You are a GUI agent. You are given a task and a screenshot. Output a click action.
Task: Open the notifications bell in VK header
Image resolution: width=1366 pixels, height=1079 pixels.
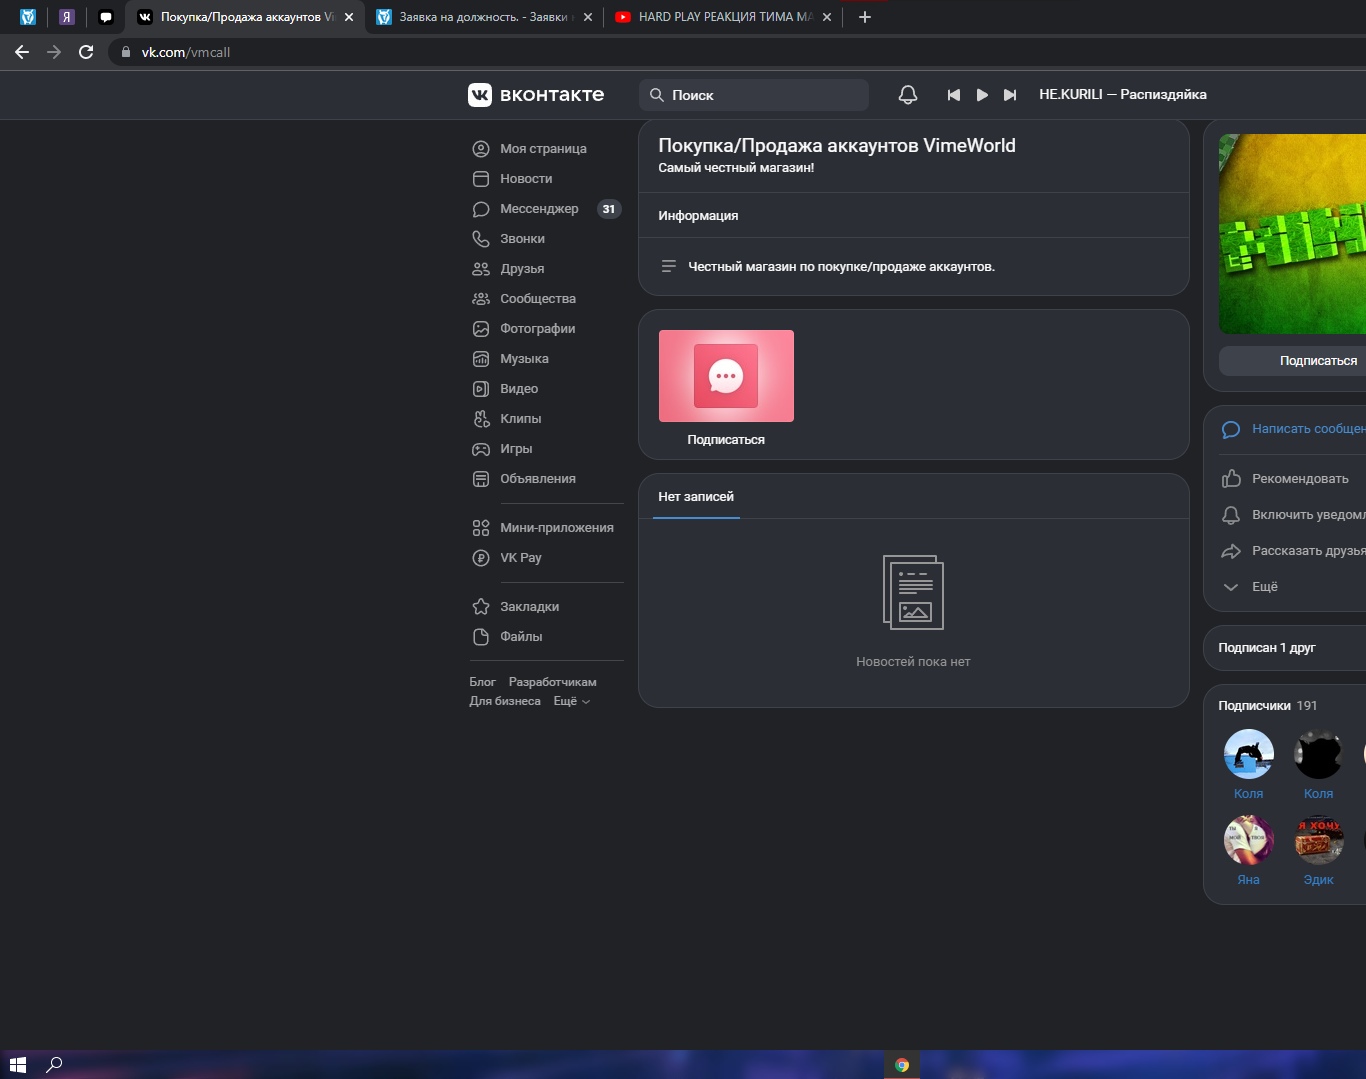907,95
